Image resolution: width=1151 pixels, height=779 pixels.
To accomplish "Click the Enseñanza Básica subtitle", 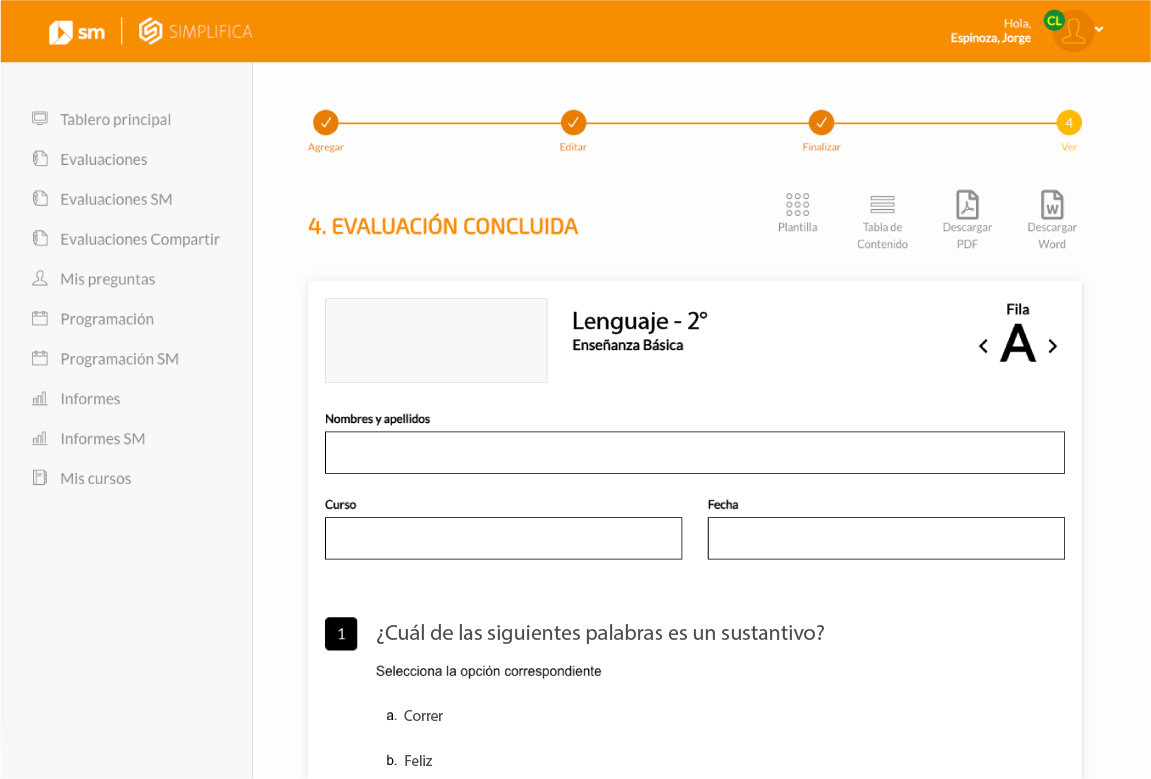I will click(x=628, y=345).
